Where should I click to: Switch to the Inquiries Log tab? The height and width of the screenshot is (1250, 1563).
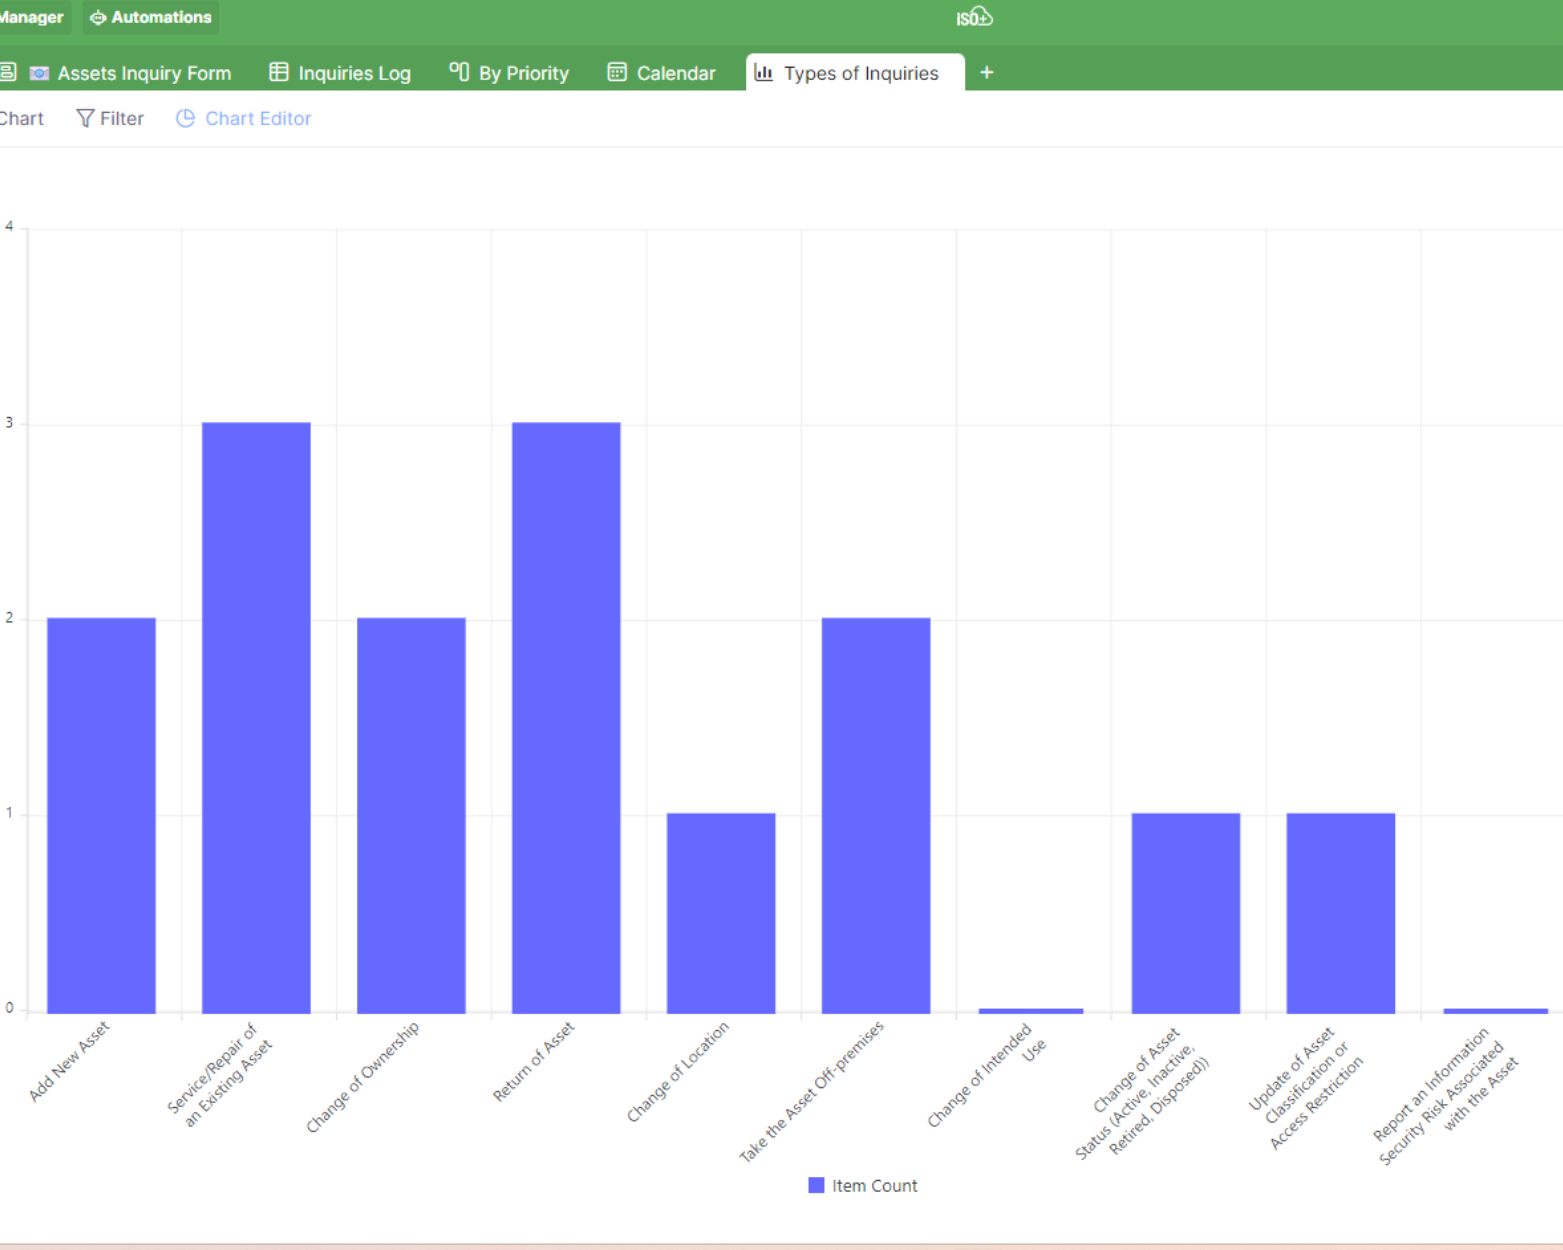click(353, 73)
